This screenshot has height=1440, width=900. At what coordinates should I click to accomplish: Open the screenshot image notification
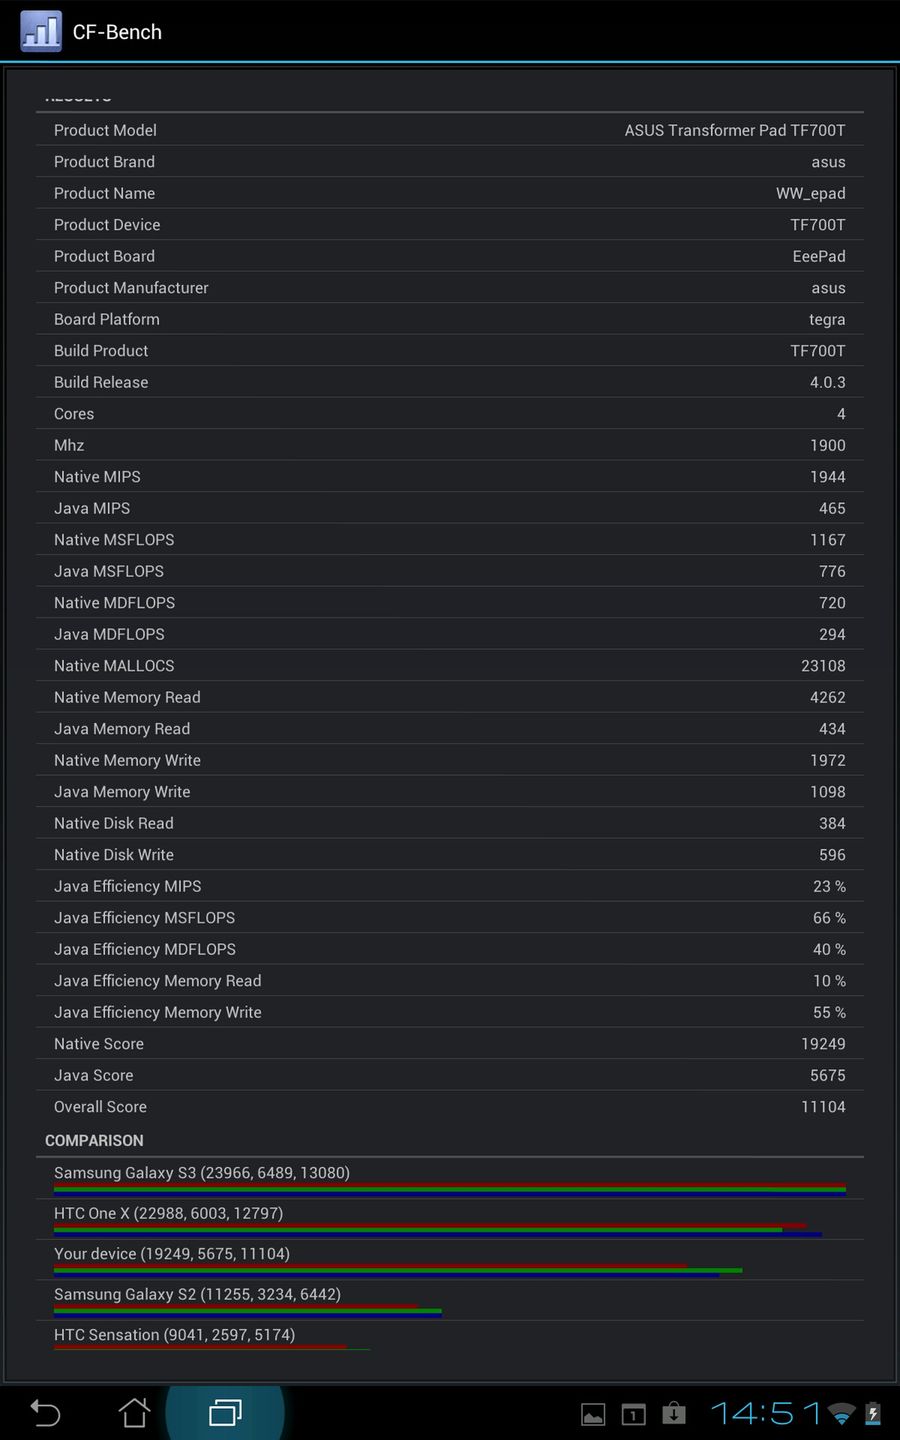point(593,1414)
